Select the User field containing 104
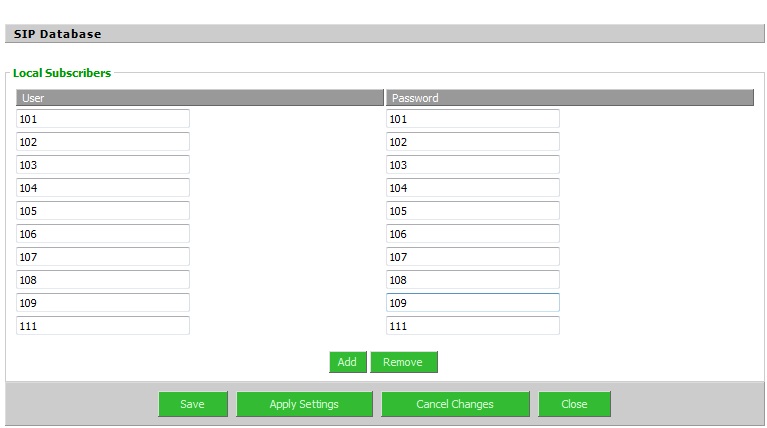The image size is (767, 428). pos(103,188)
